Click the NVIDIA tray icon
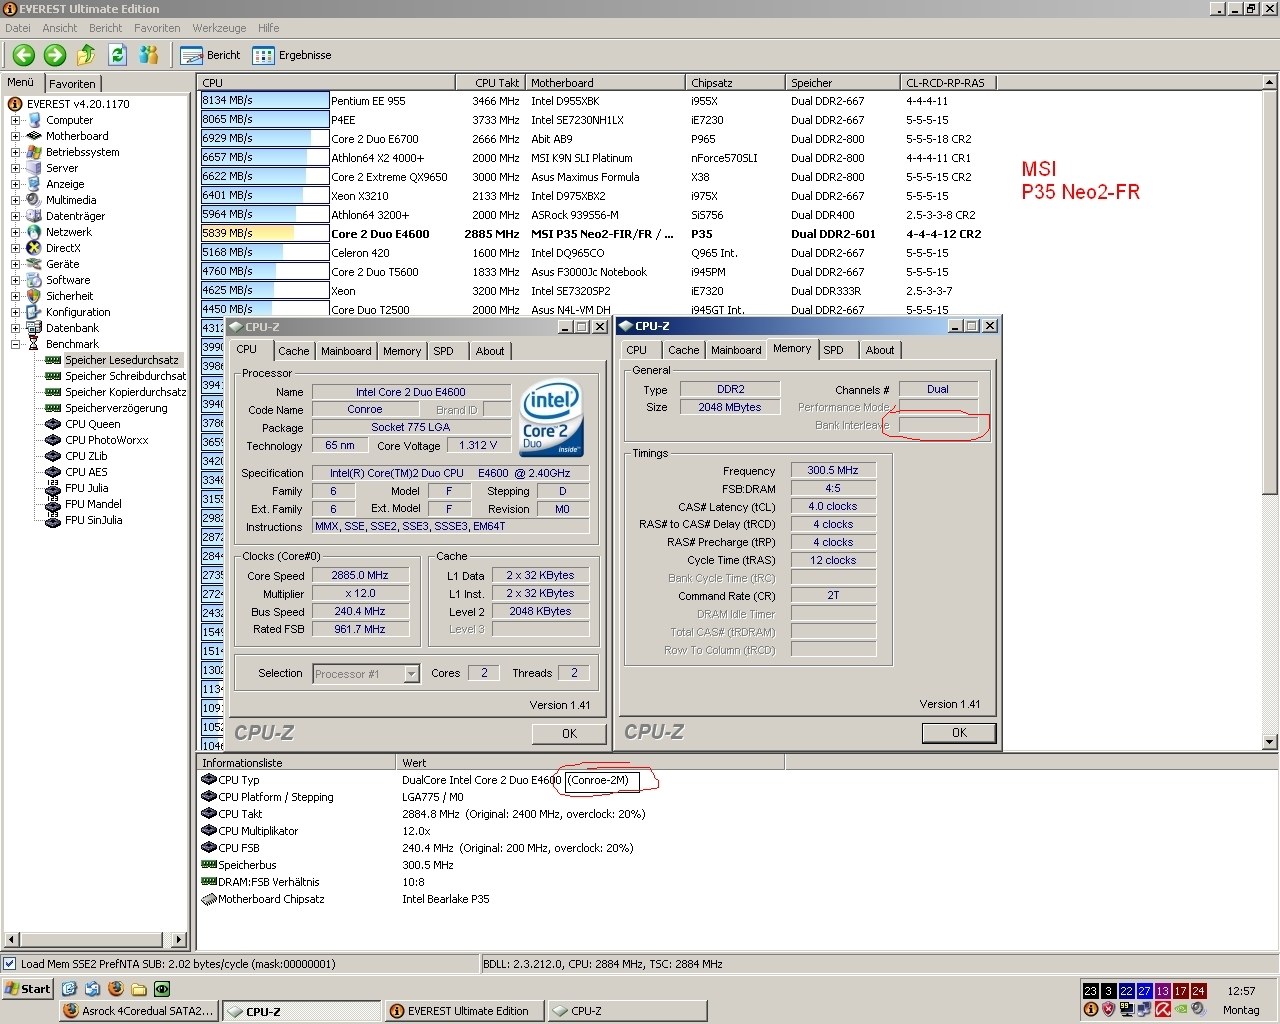This screenshot has height=1024, width=1280. 1180,1009
